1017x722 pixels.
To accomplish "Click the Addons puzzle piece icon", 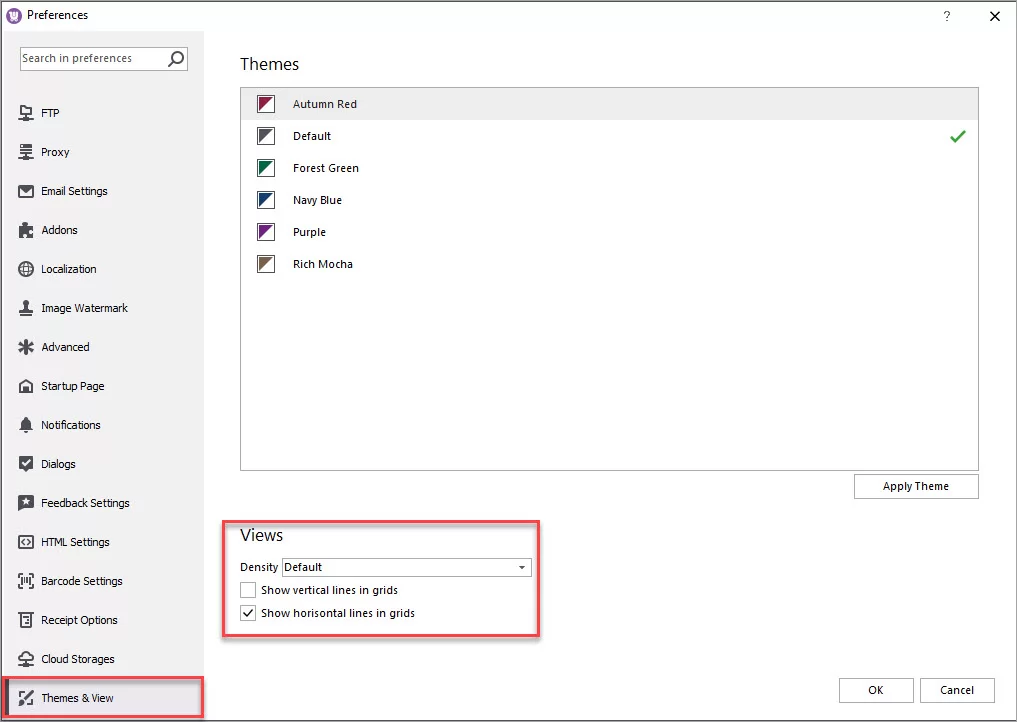I will pyautogui.click(x=26, y=230).
